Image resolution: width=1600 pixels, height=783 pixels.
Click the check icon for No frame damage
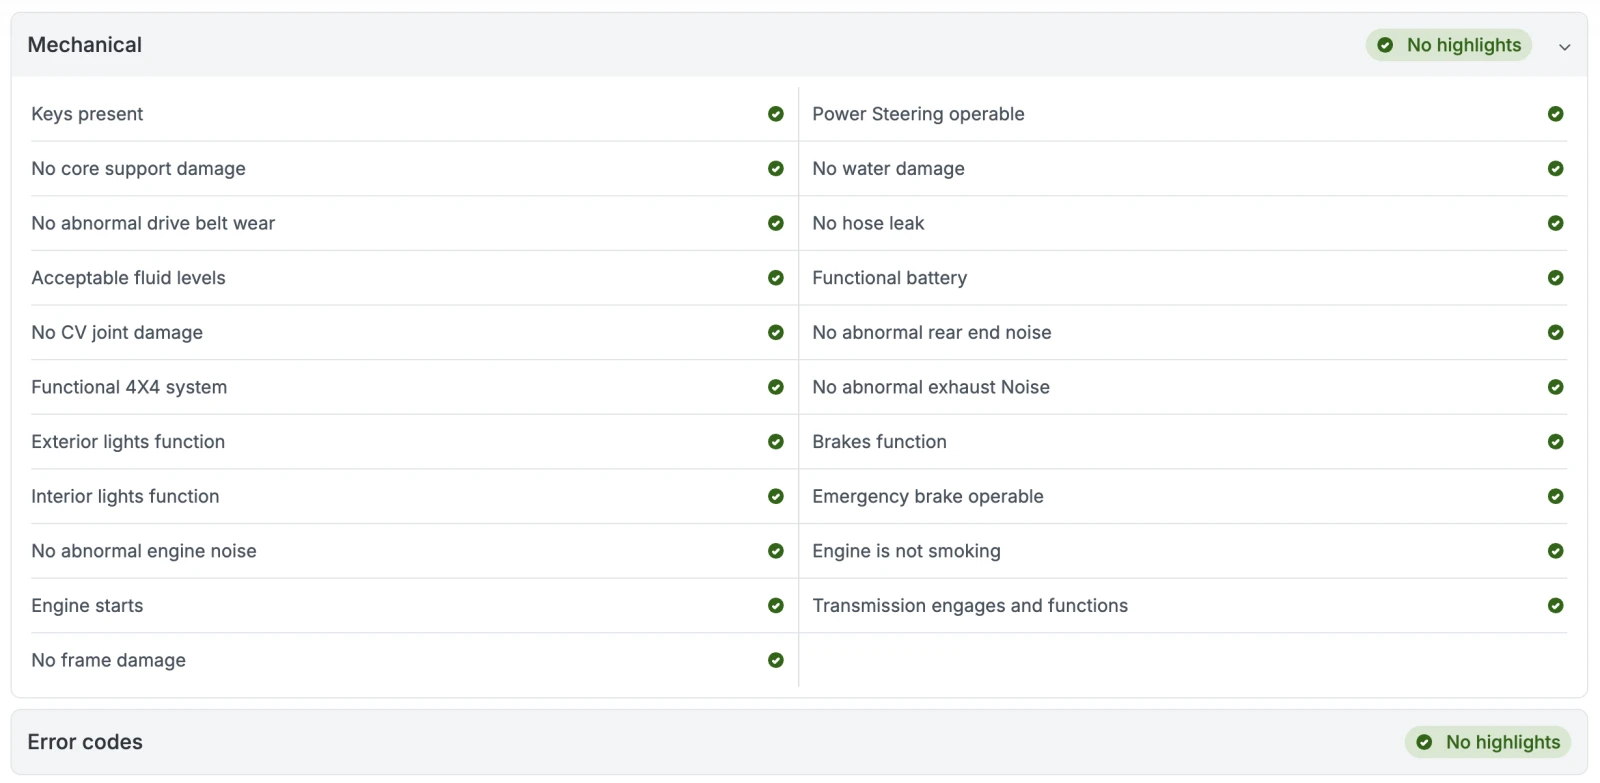776,660
